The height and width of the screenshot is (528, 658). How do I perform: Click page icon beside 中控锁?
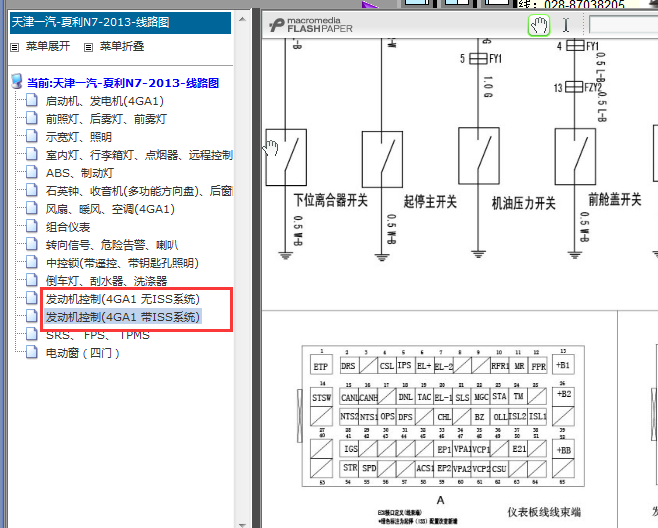pyautogui.click(x=32, y=262)
